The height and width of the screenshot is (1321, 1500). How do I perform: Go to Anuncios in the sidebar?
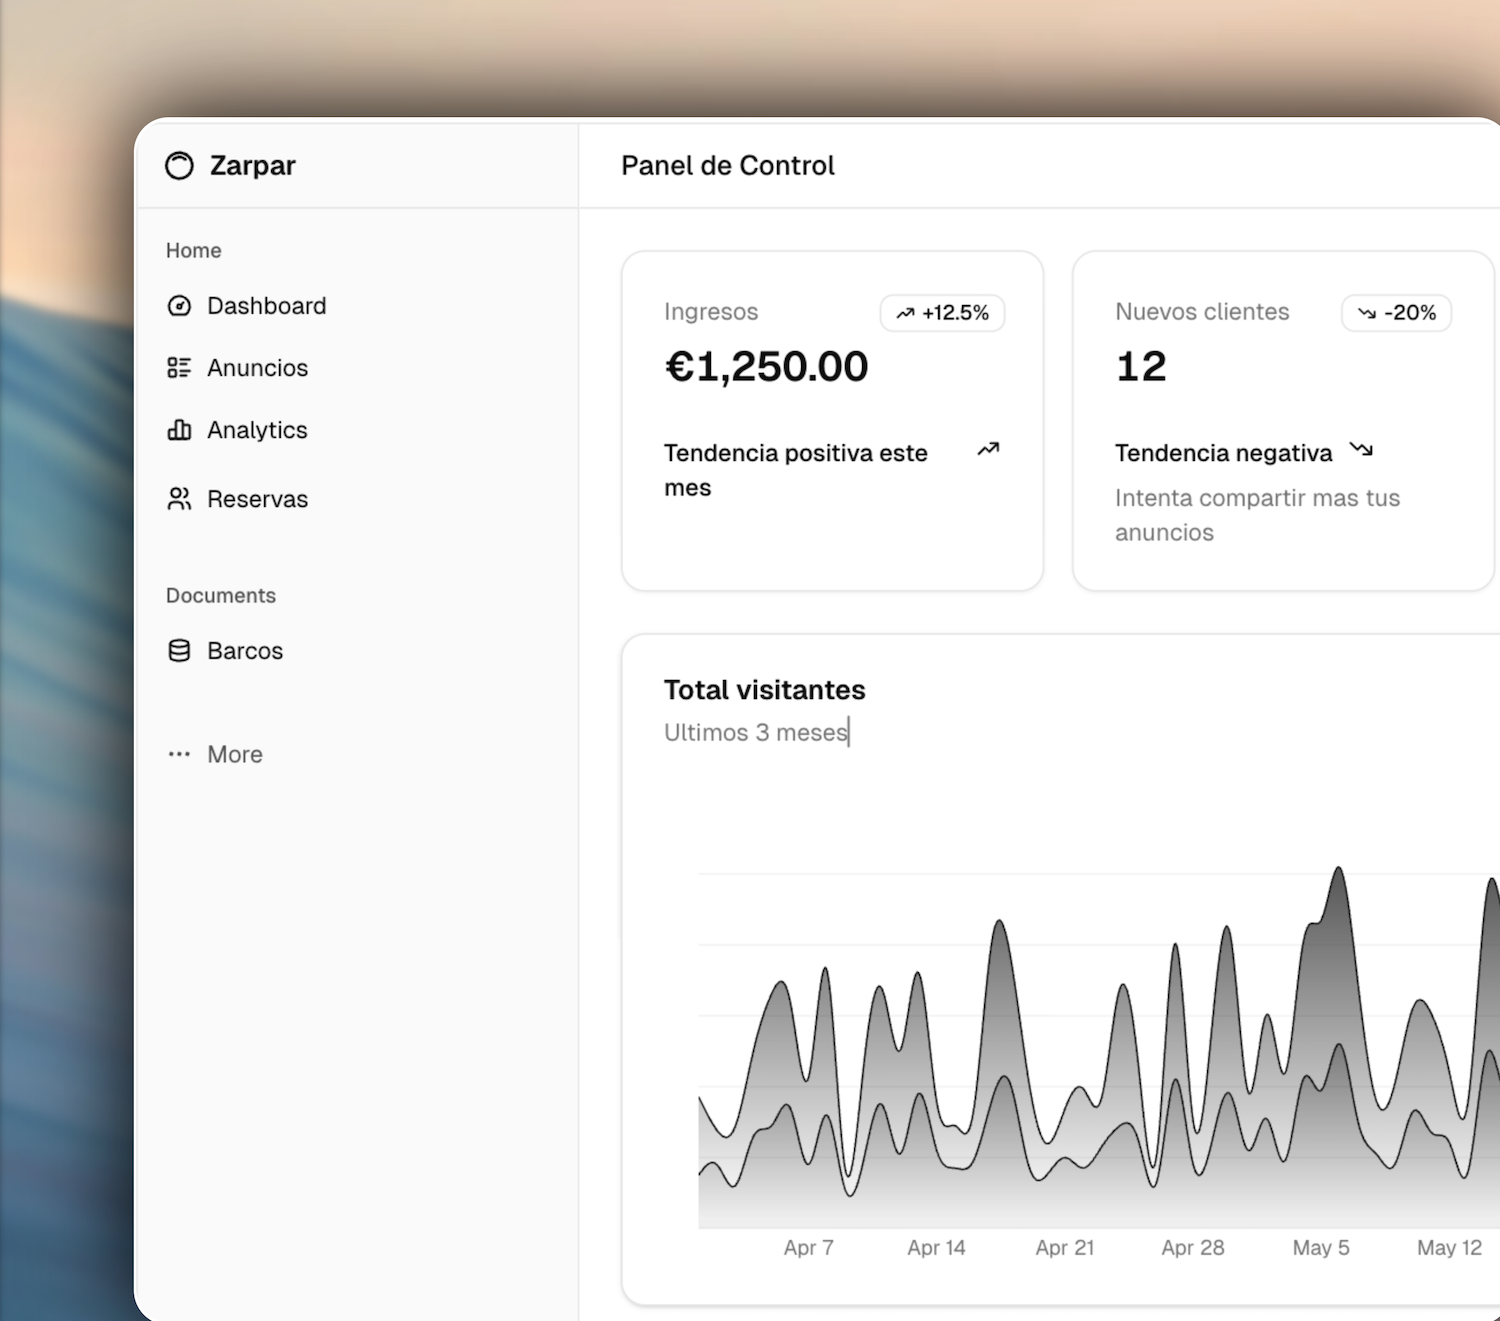257,368
